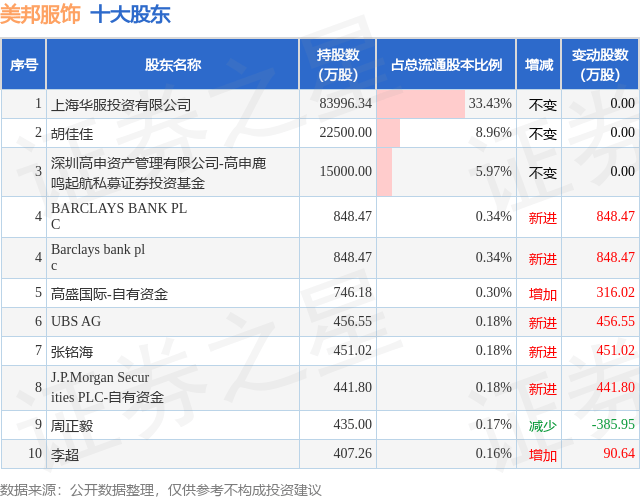Click the green 减少 label
640x499 pixels.
tap(542, 425)
